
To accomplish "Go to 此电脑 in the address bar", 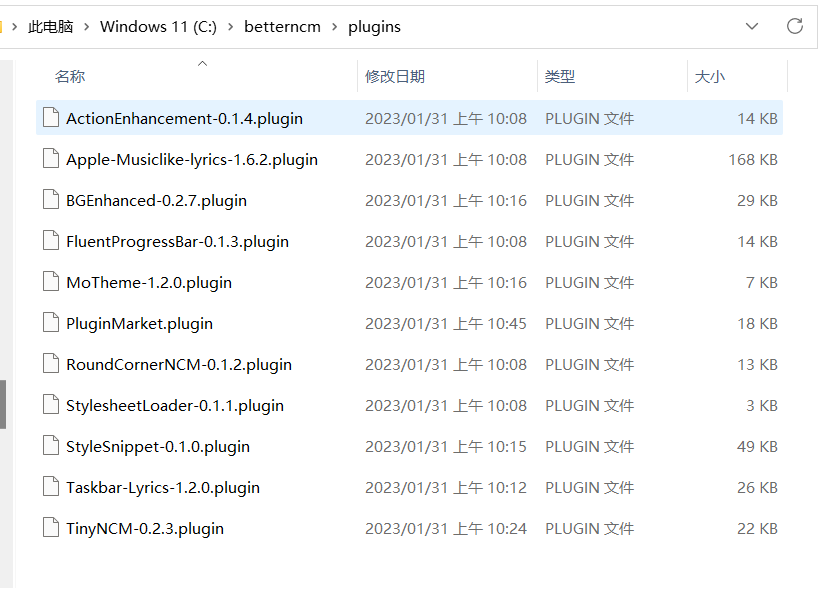I will coord(50,26).
